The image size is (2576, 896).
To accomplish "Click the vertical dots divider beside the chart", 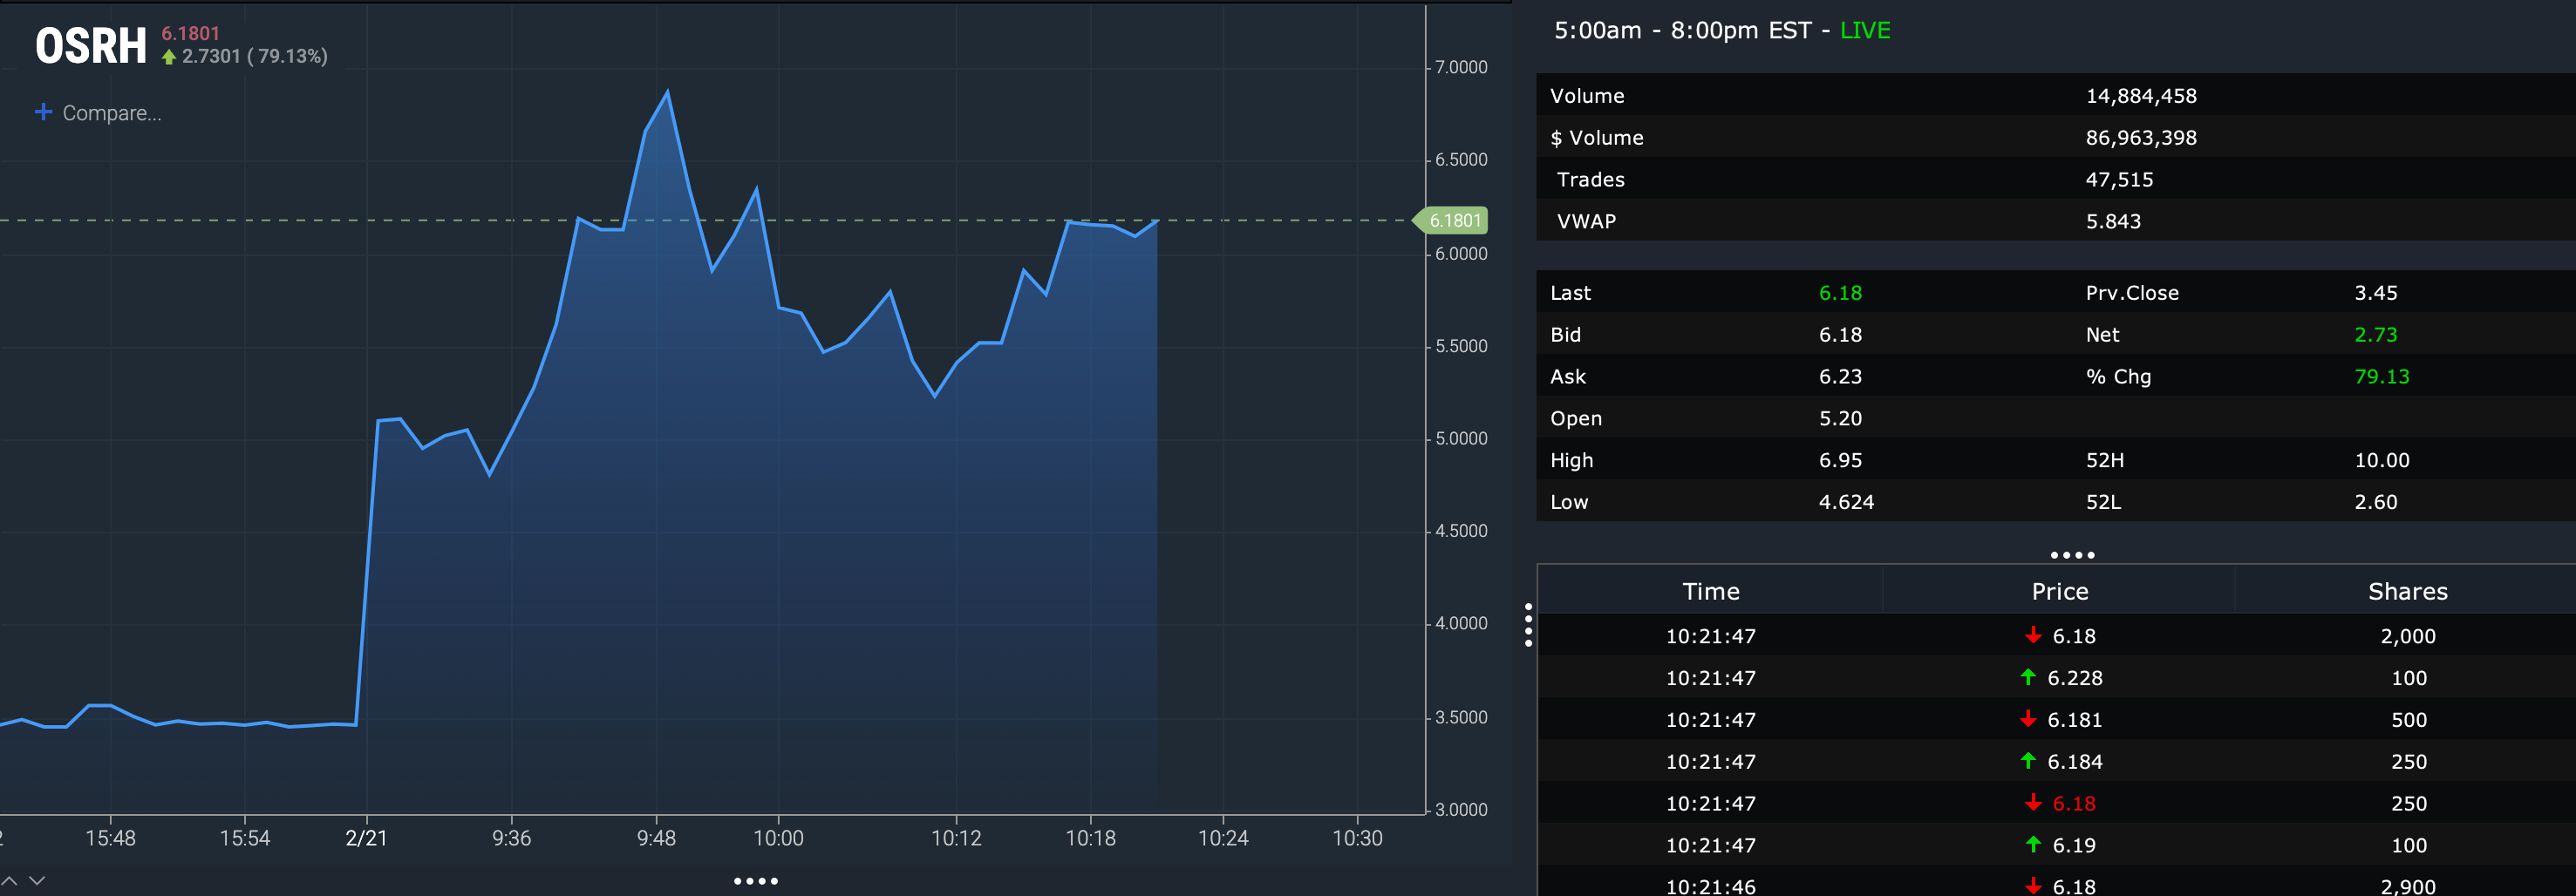I will tap(1528, 625).
